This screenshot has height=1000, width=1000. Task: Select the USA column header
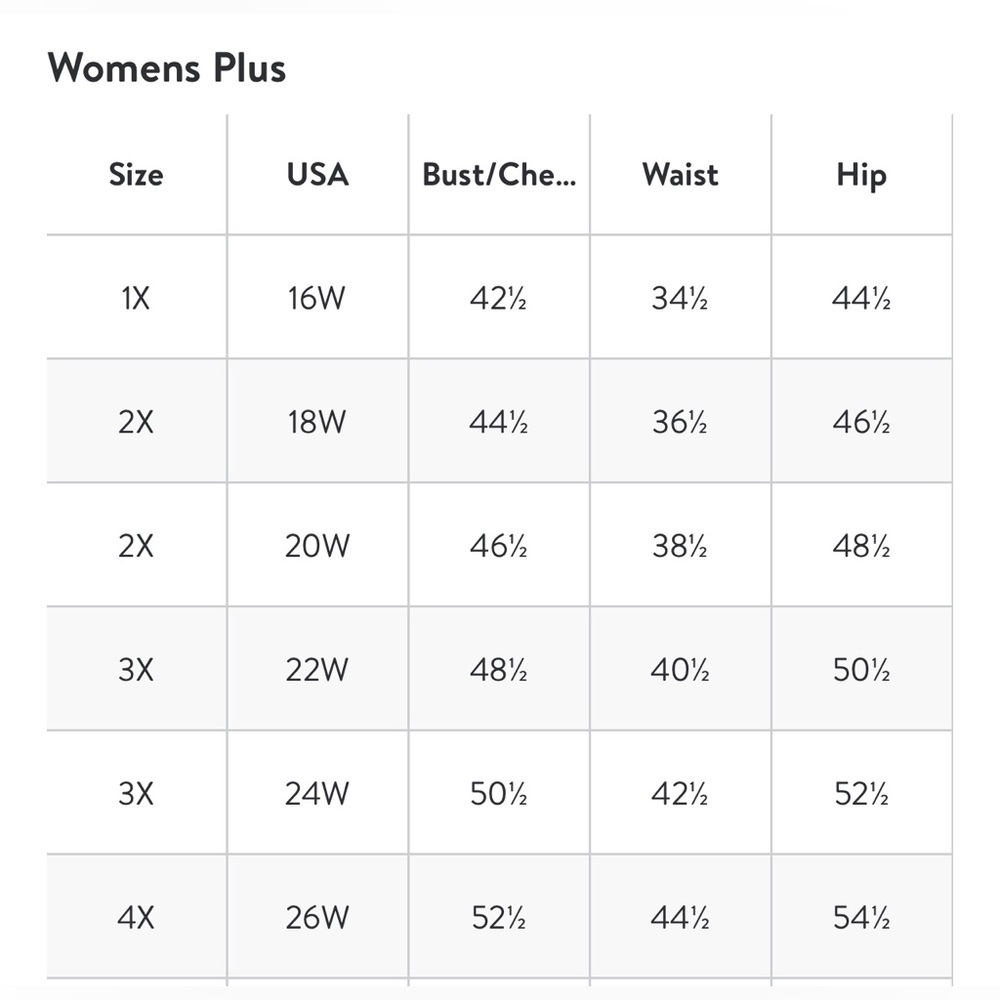(317, 175)
